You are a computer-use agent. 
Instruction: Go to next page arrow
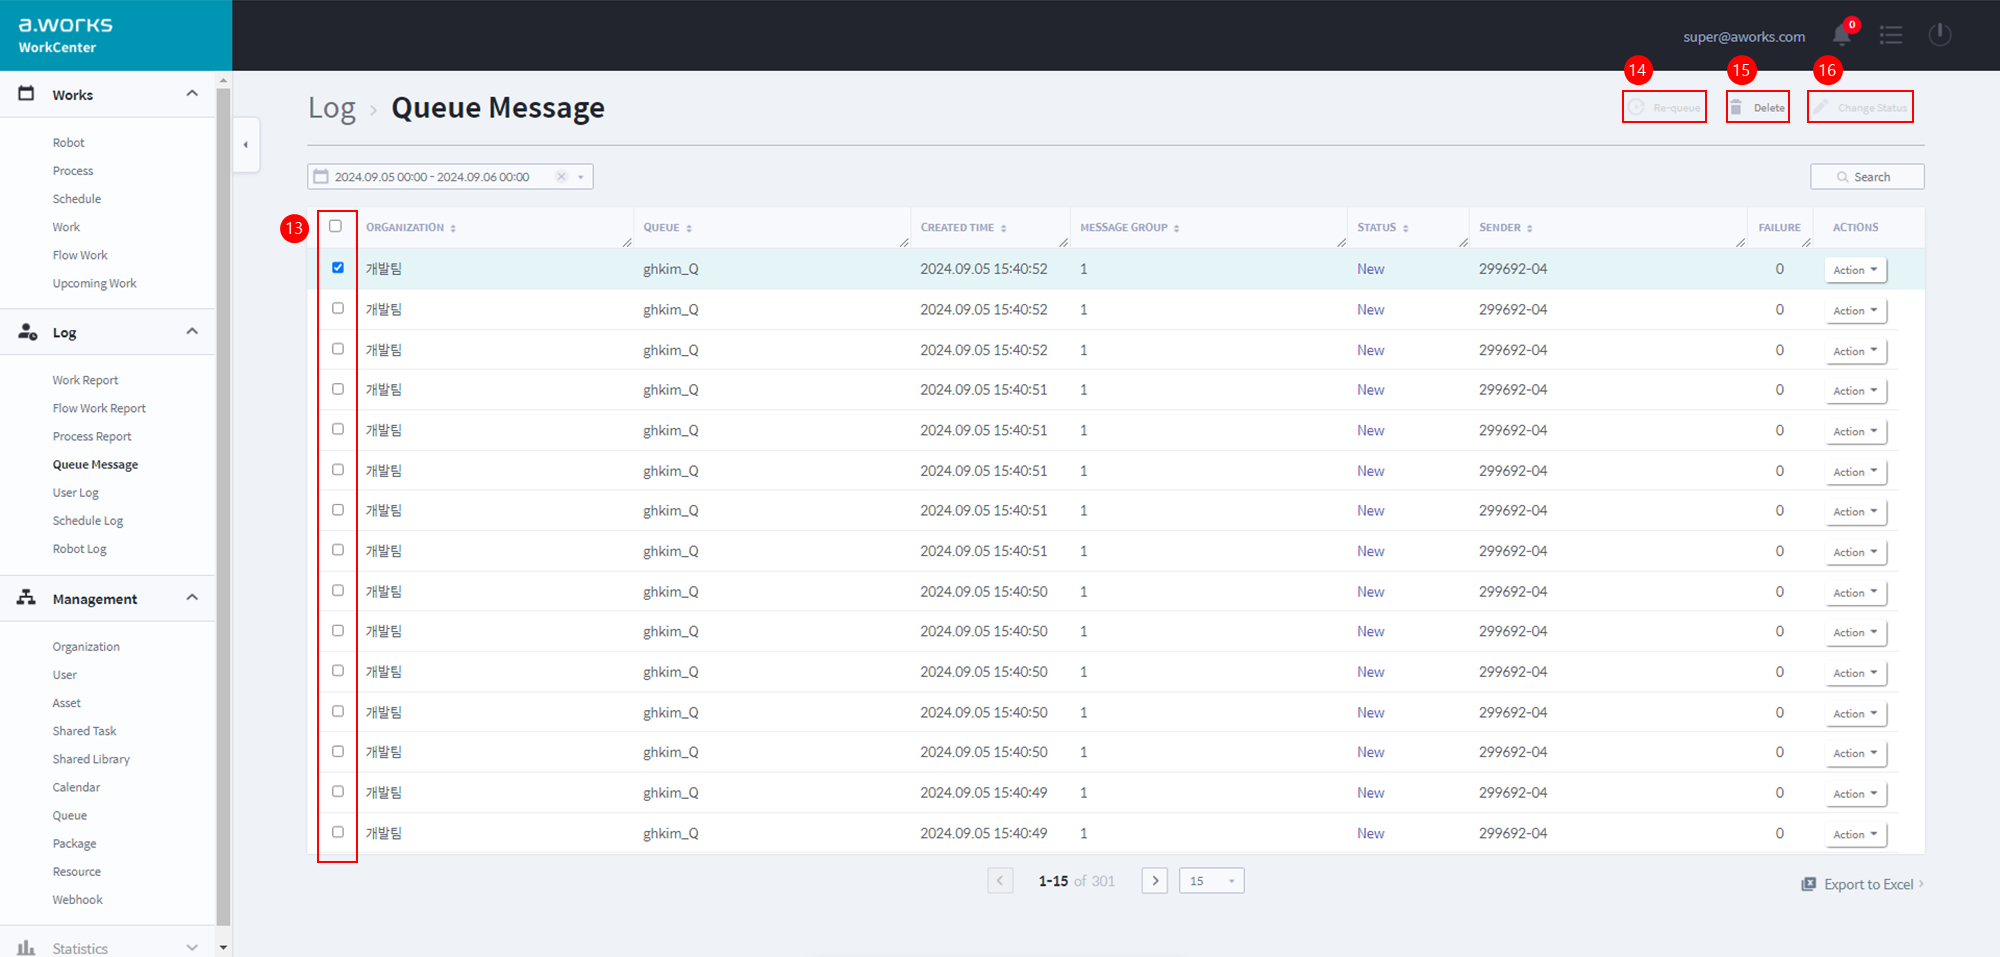click(x=1155, y=881)
